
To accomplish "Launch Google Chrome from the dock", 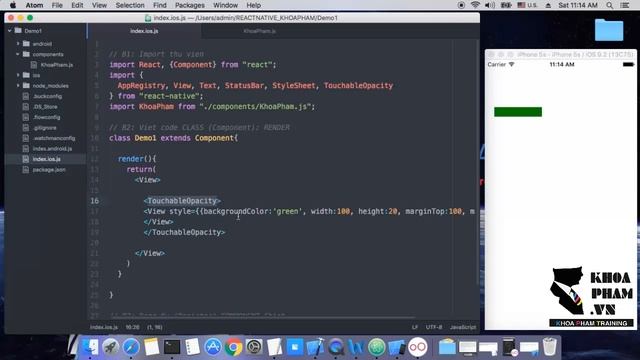I will click(233, 347).
